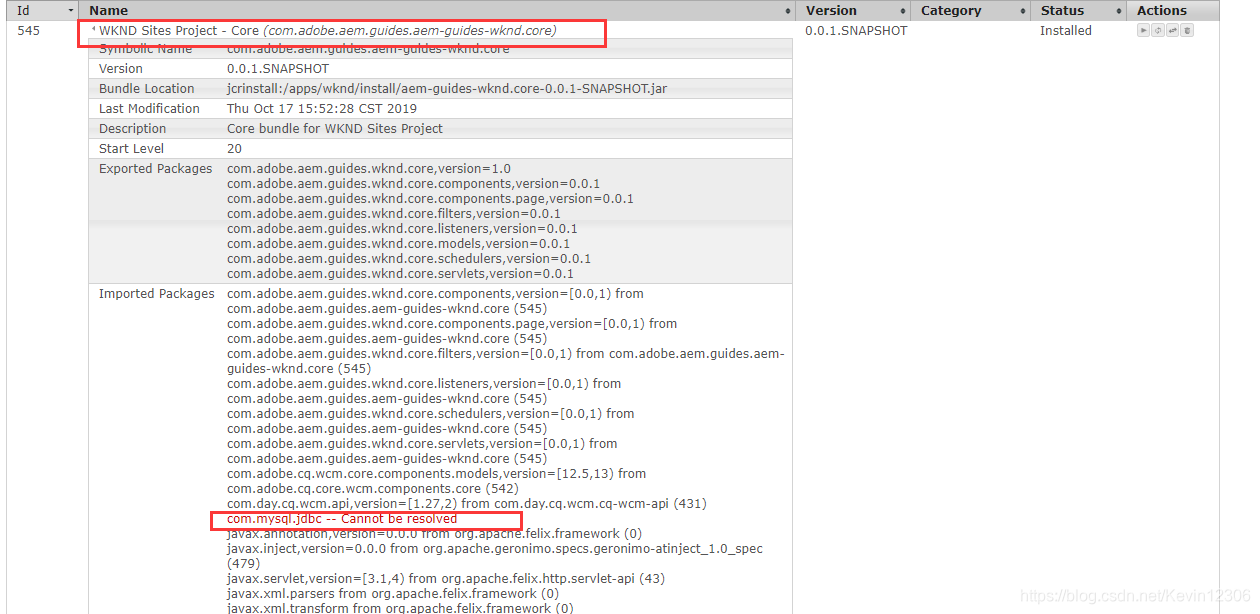Select exported package wknd.core,version=1.0
This screenshot has height=614, width=1260.
click(x=369, y=169)
